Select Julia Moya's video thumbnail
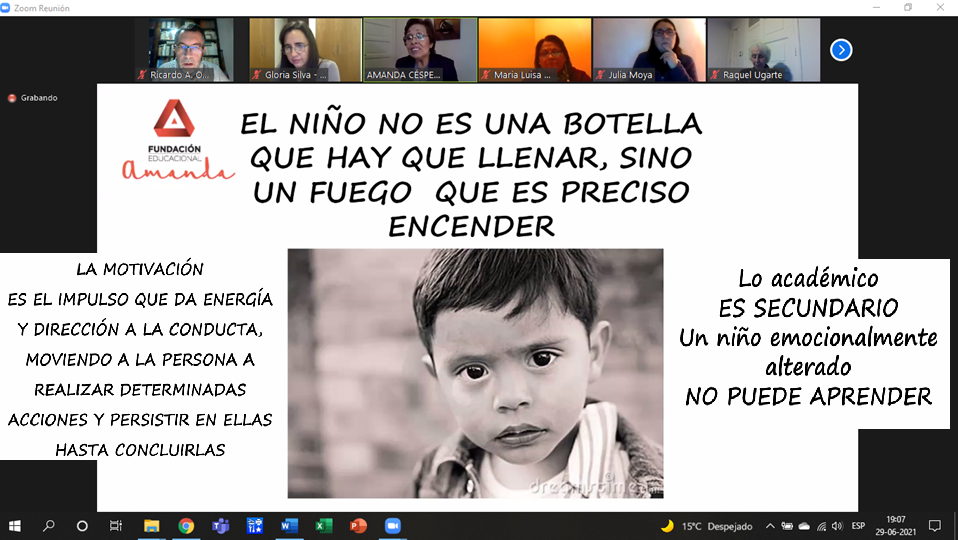 point(649,50)
